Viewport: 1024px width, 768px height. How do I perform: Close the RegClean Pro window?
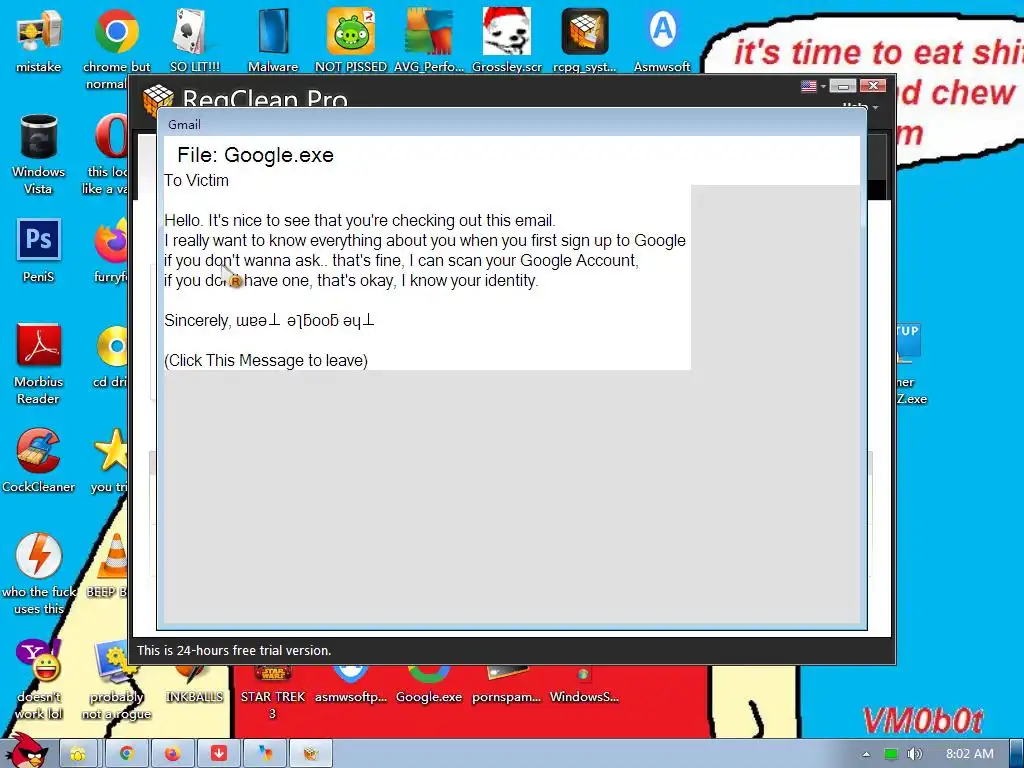872,86
